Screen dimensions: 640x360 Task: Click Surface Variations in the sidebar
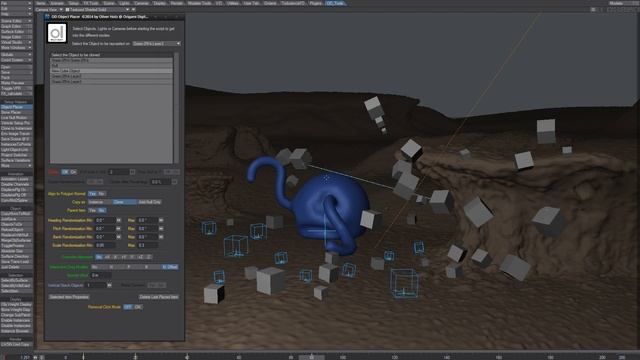[x=16, y=160]
